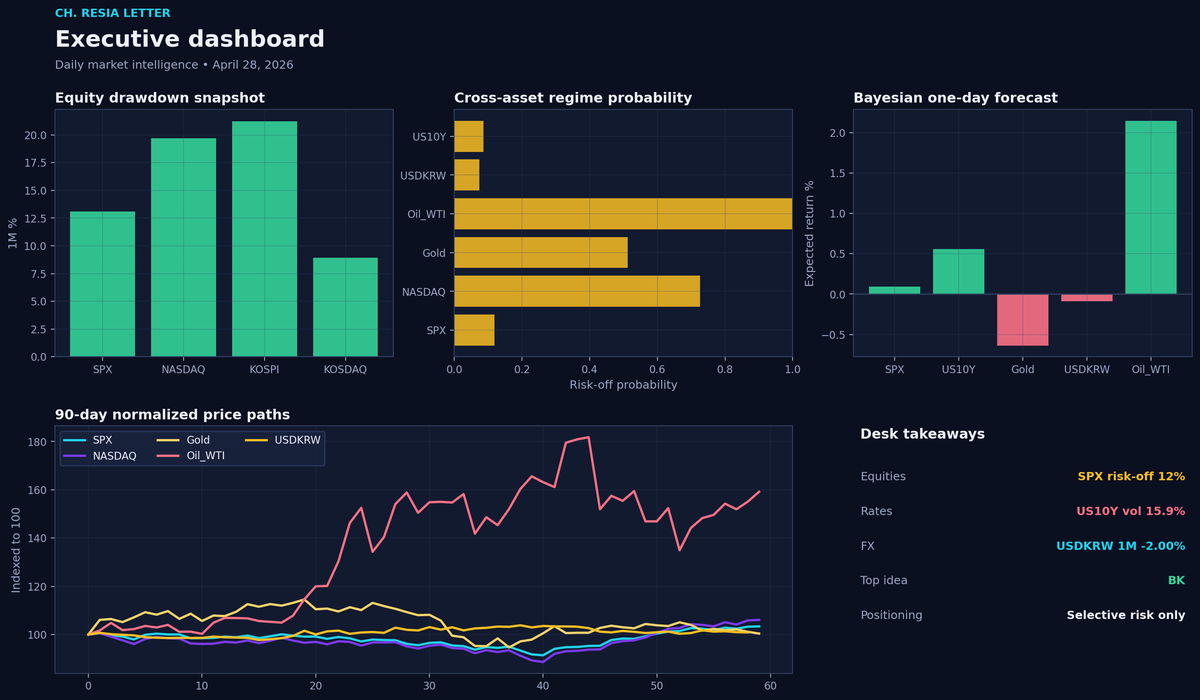Click the SPX bar in drawdown chart
The image size is (1200, 700).
pyautogui.click(x=102, y=284)
